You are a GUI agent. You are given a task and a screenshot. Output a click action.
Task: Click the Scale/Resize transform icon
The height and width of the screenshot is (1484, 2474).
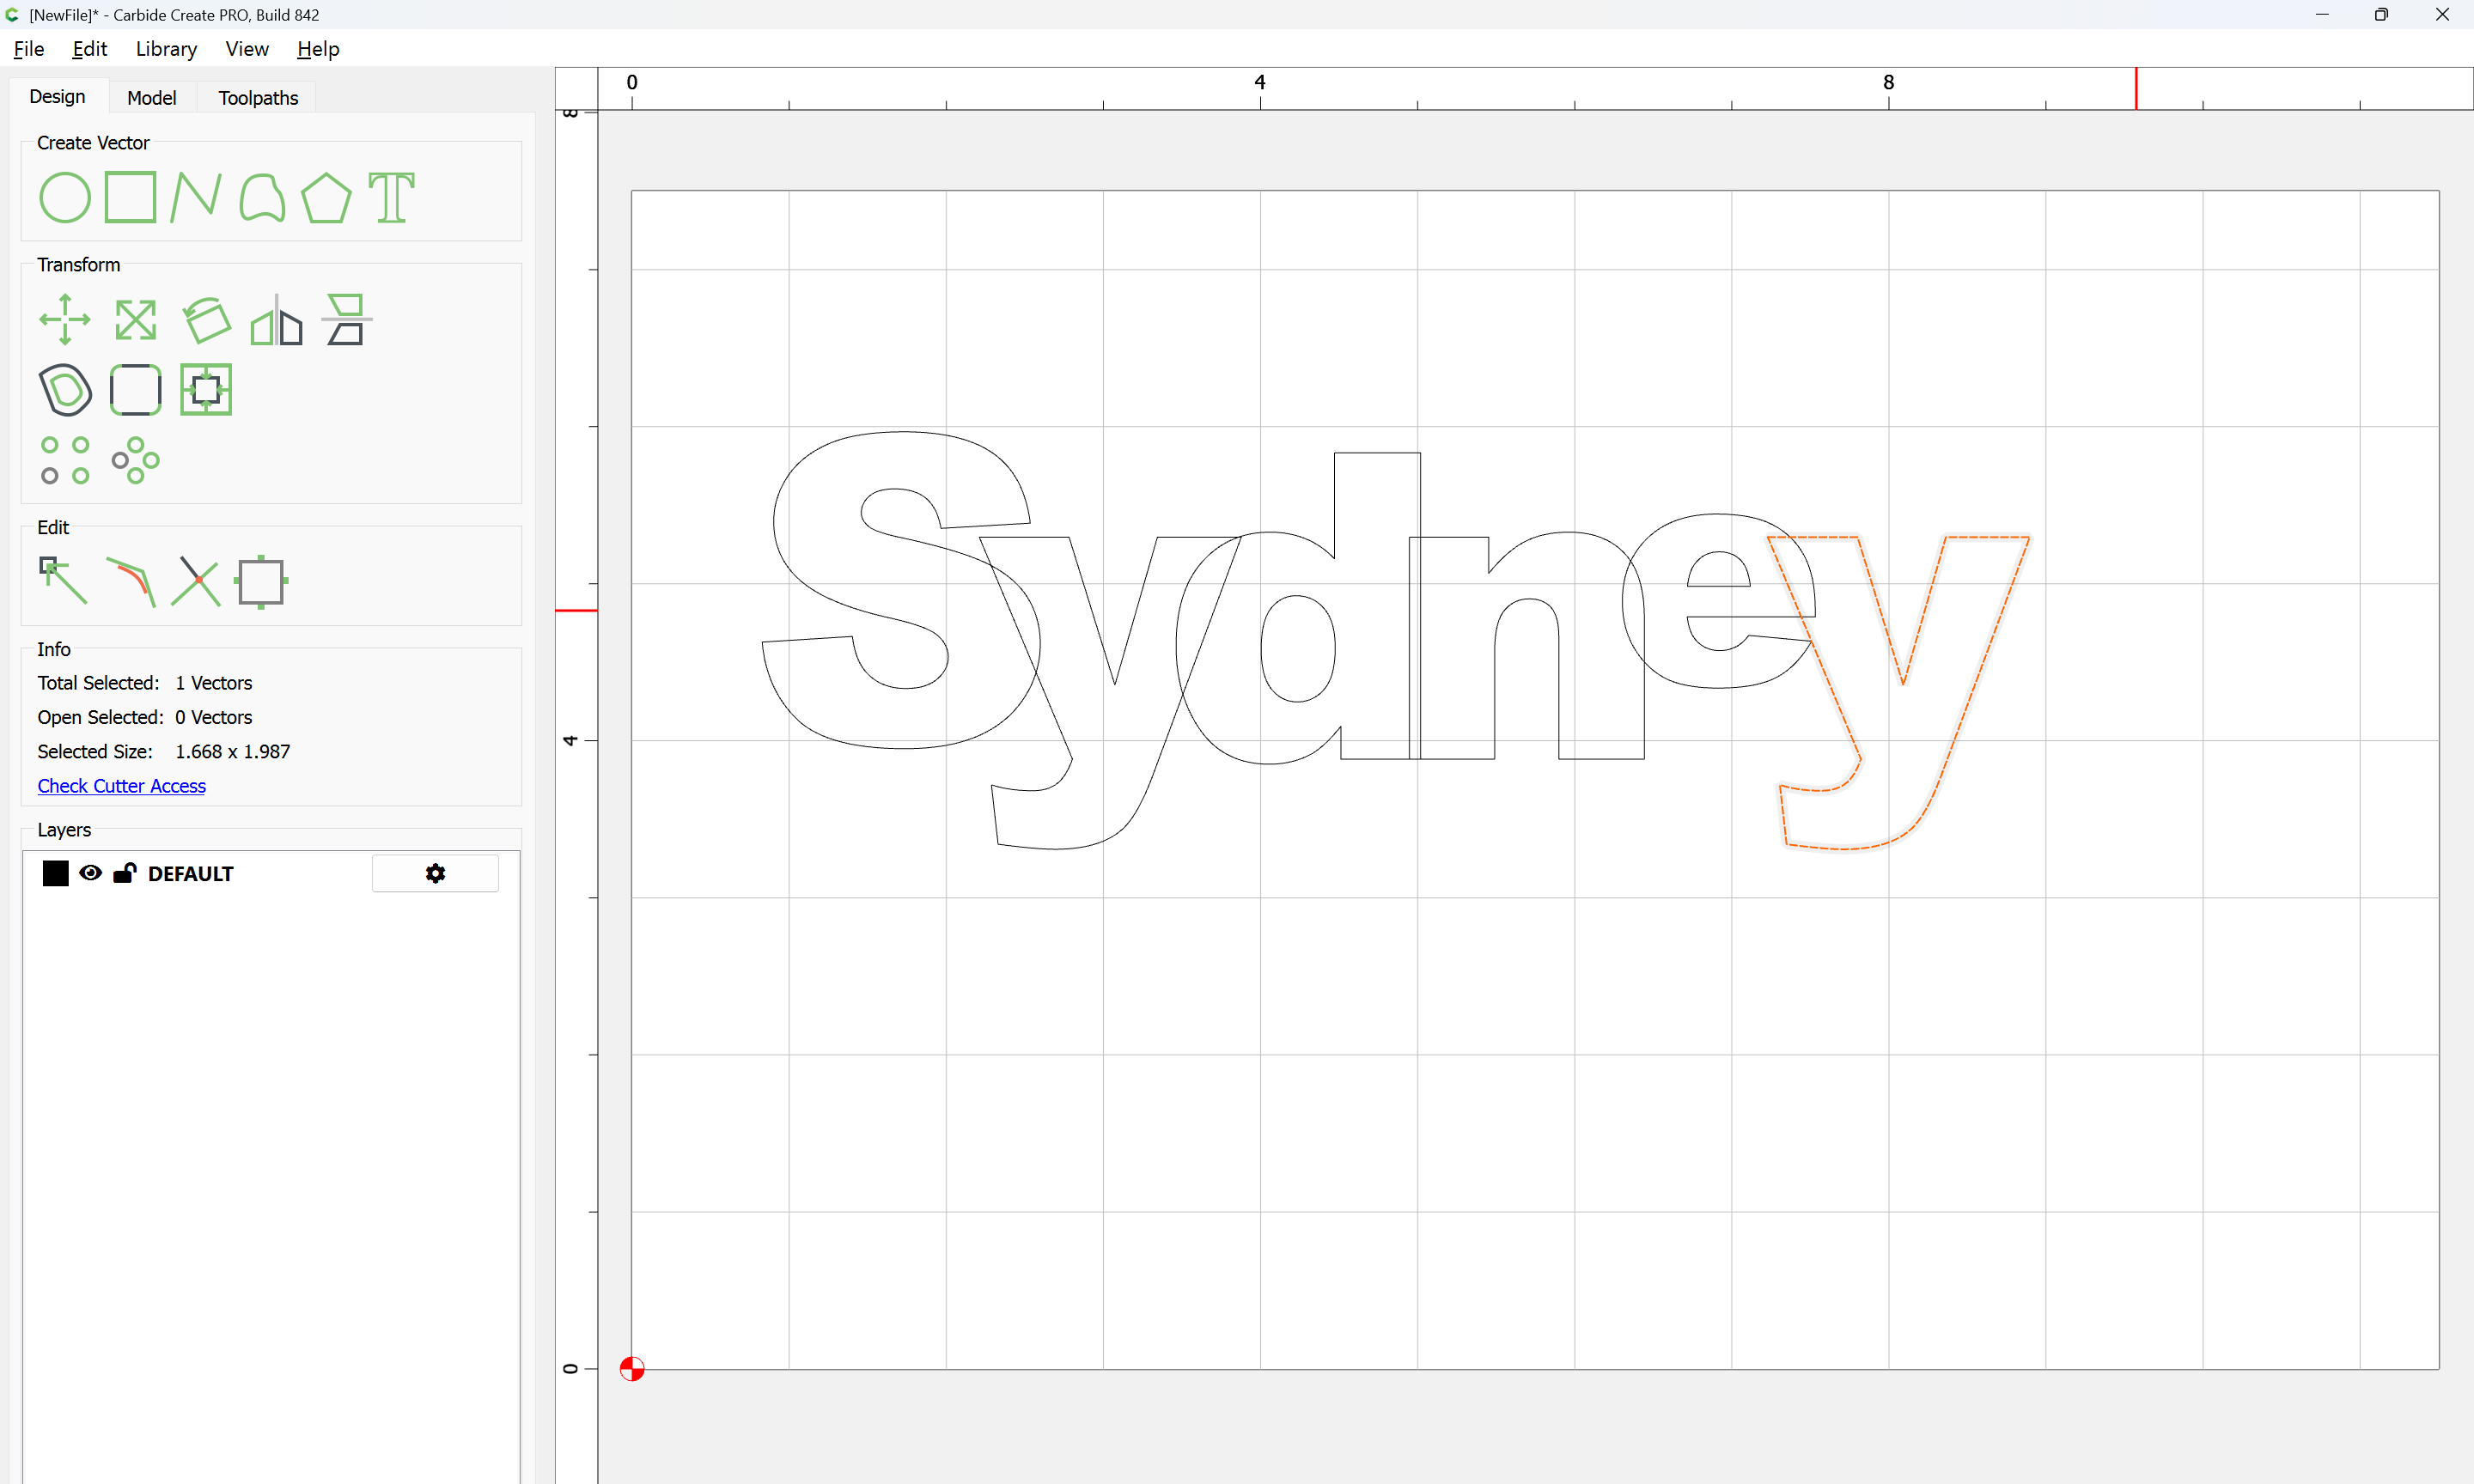coord(135,319)
